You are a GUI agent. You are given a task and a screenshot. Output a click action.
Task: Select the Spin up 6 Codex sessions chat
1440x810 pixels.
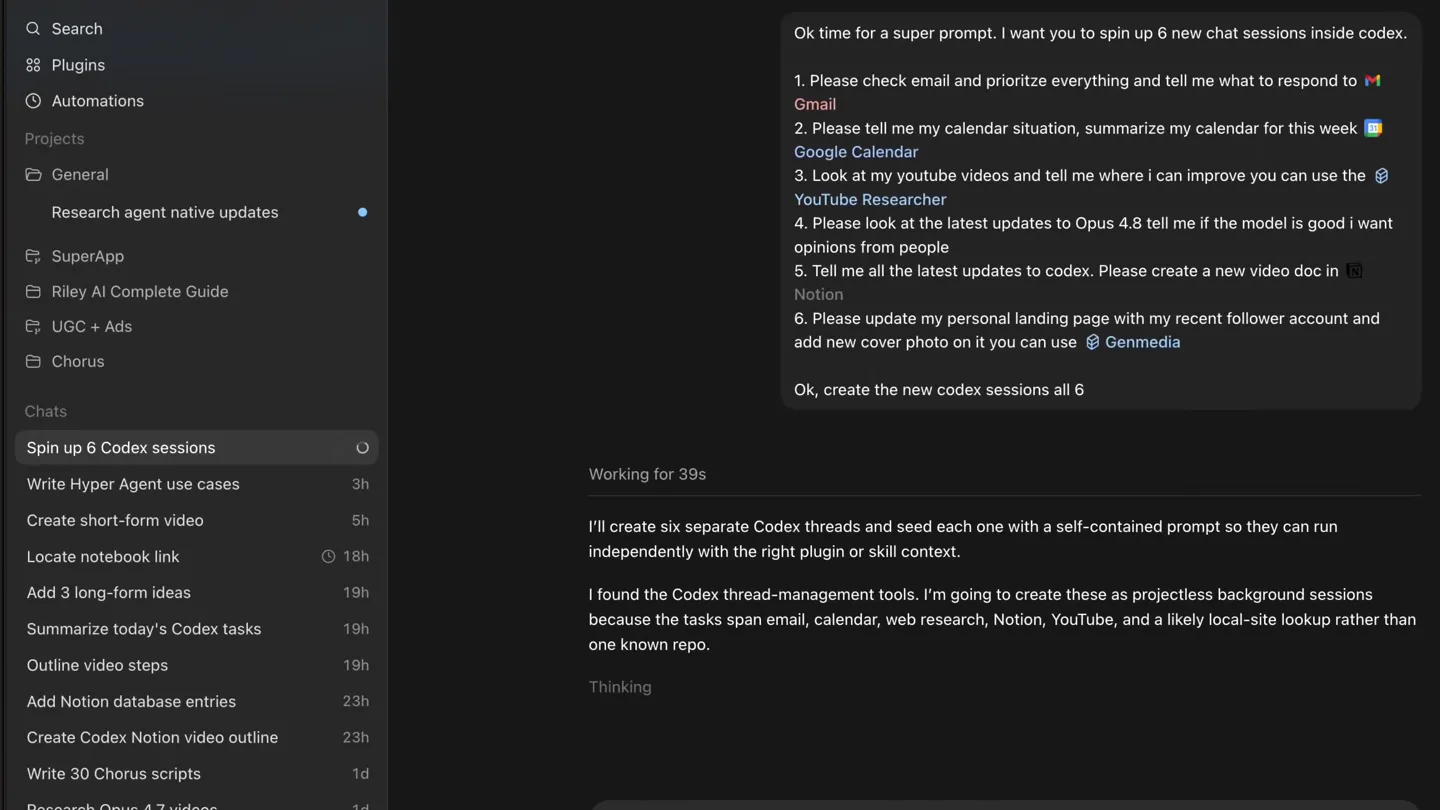tap(196, 448)
